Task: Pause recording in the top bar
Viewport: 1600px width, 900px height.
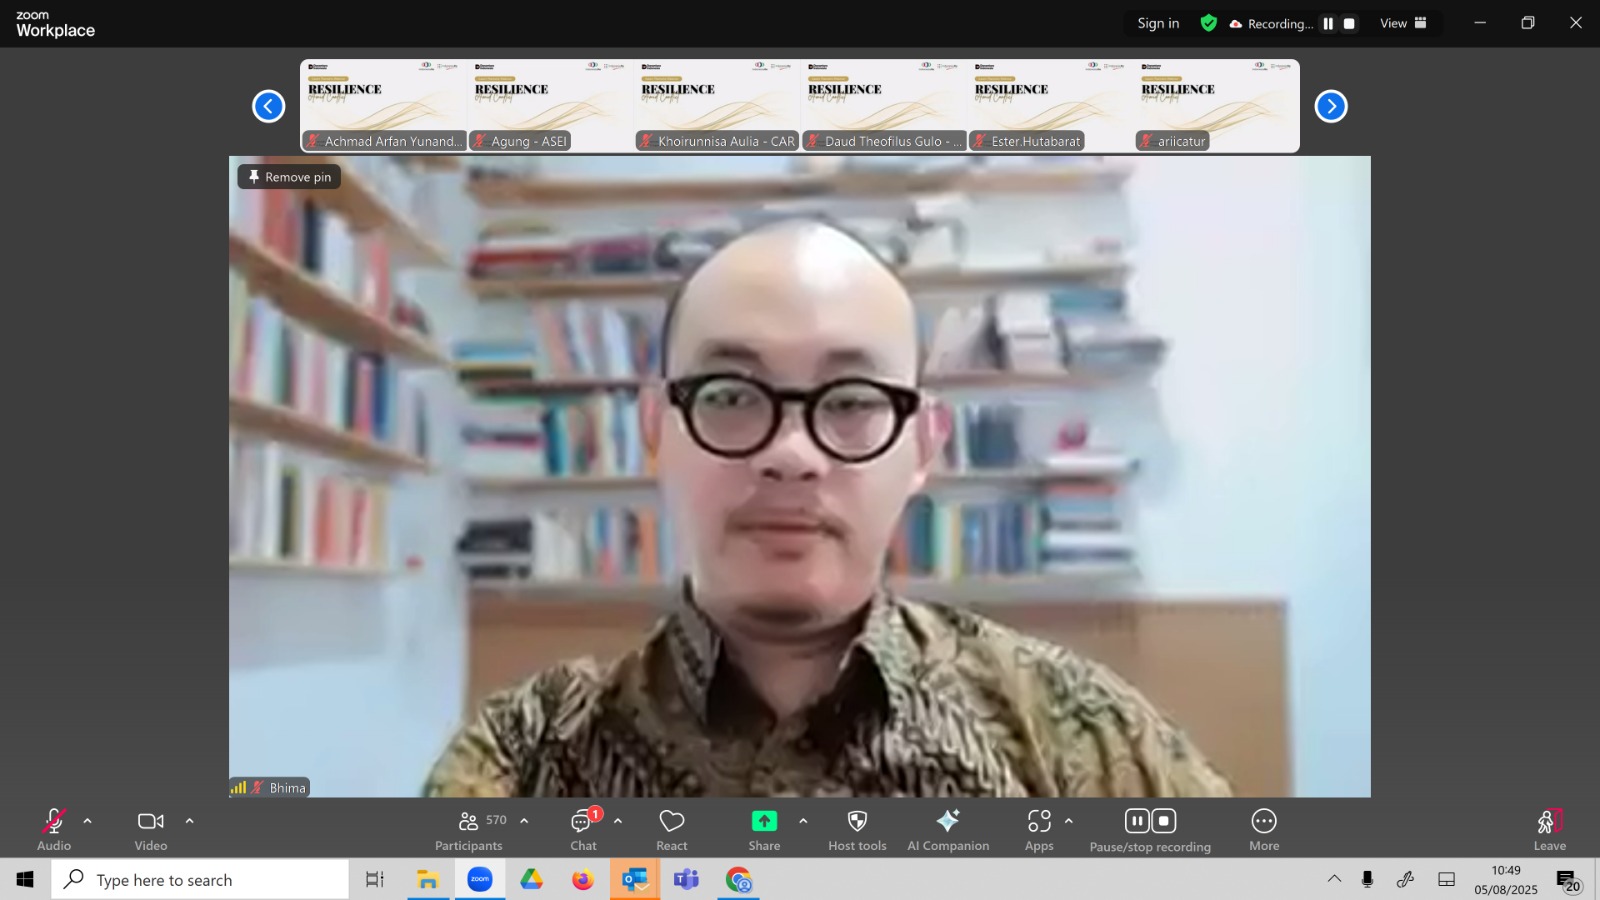Action: [1328, 23]
